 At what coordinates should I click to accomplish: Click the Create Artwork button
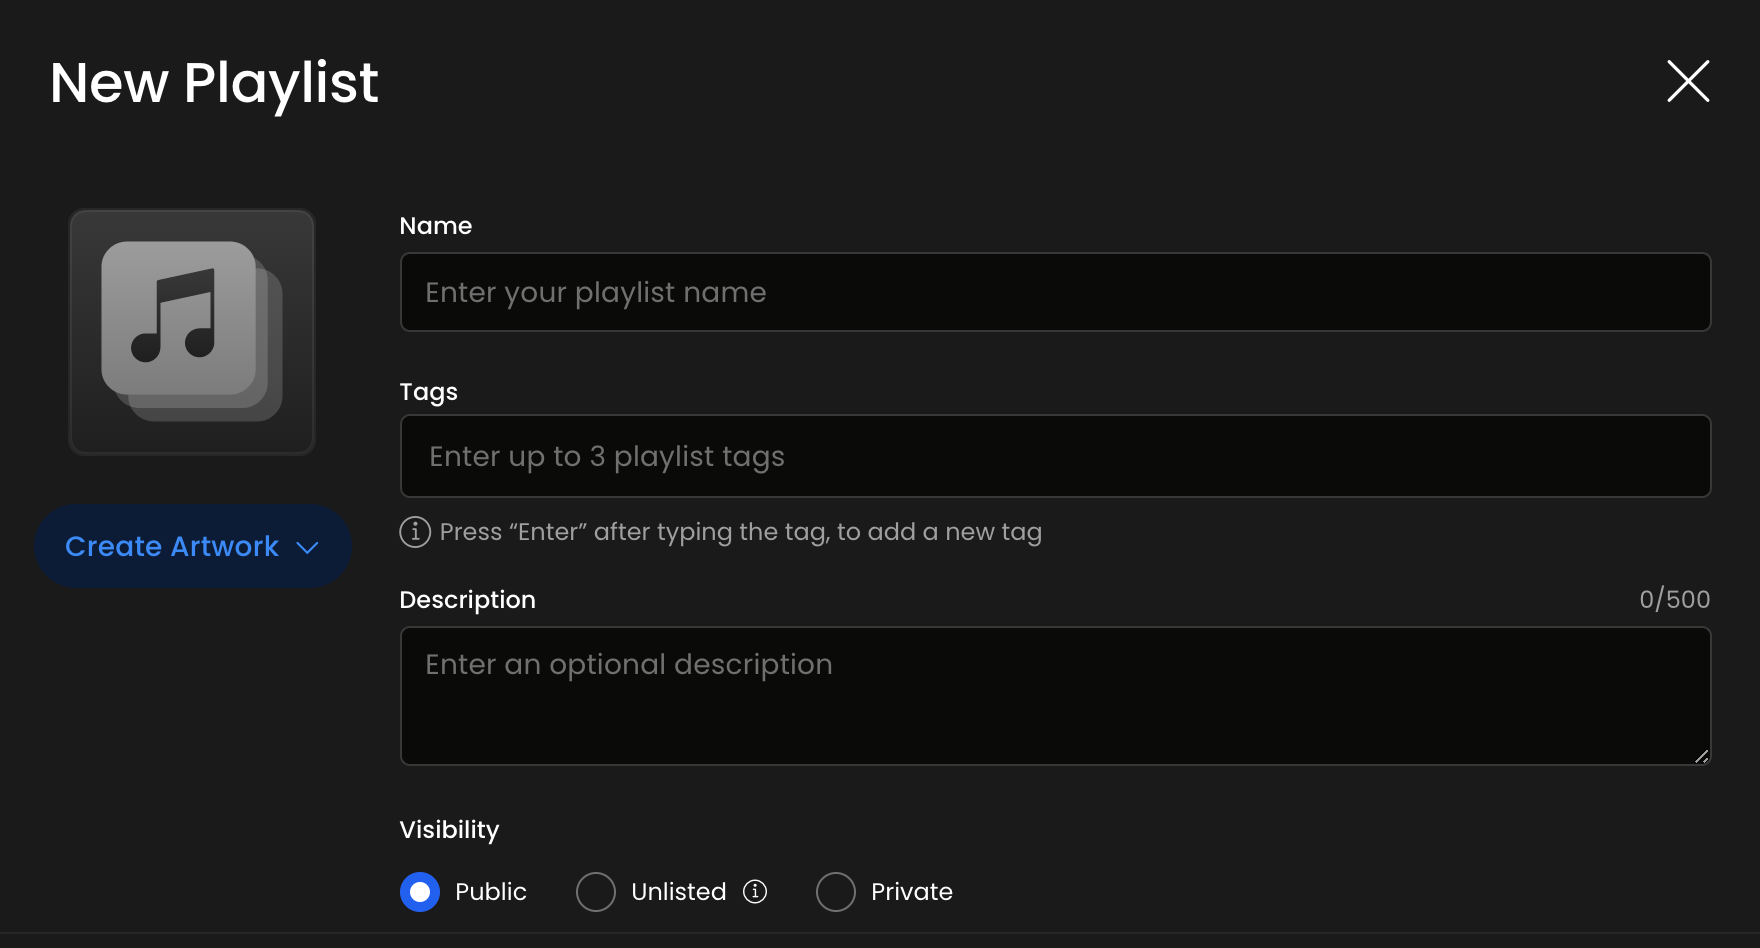click(x=192, y=546)
